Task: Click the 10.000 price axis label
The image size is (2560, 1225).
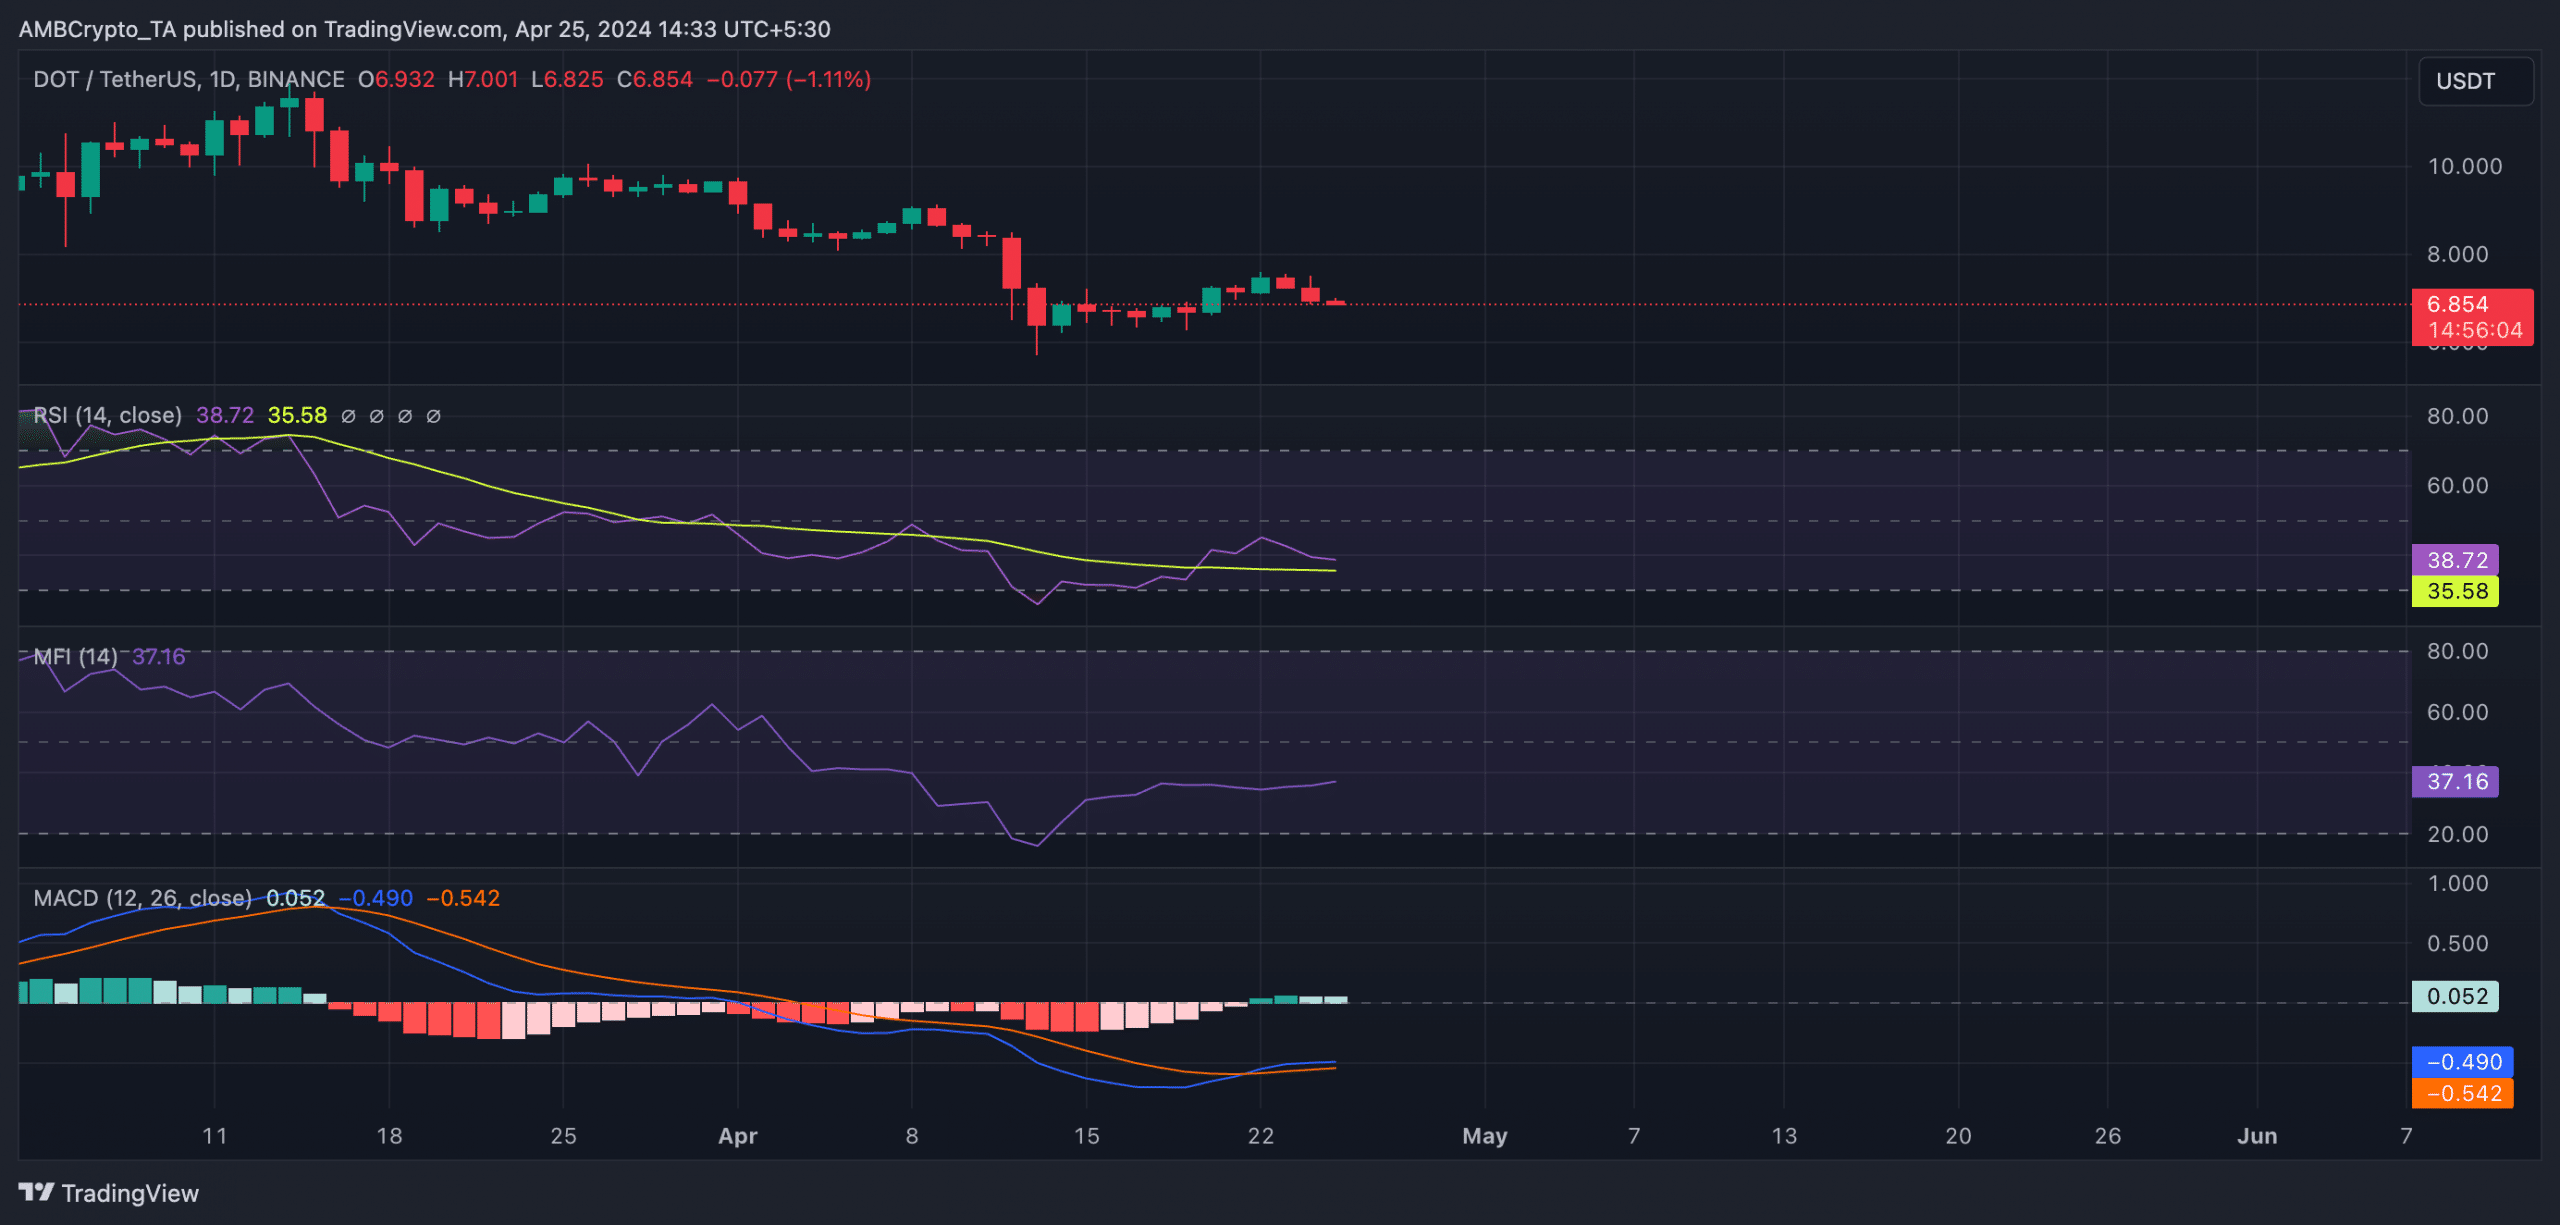Action: pyautogui.click(x=2465, y=166)
